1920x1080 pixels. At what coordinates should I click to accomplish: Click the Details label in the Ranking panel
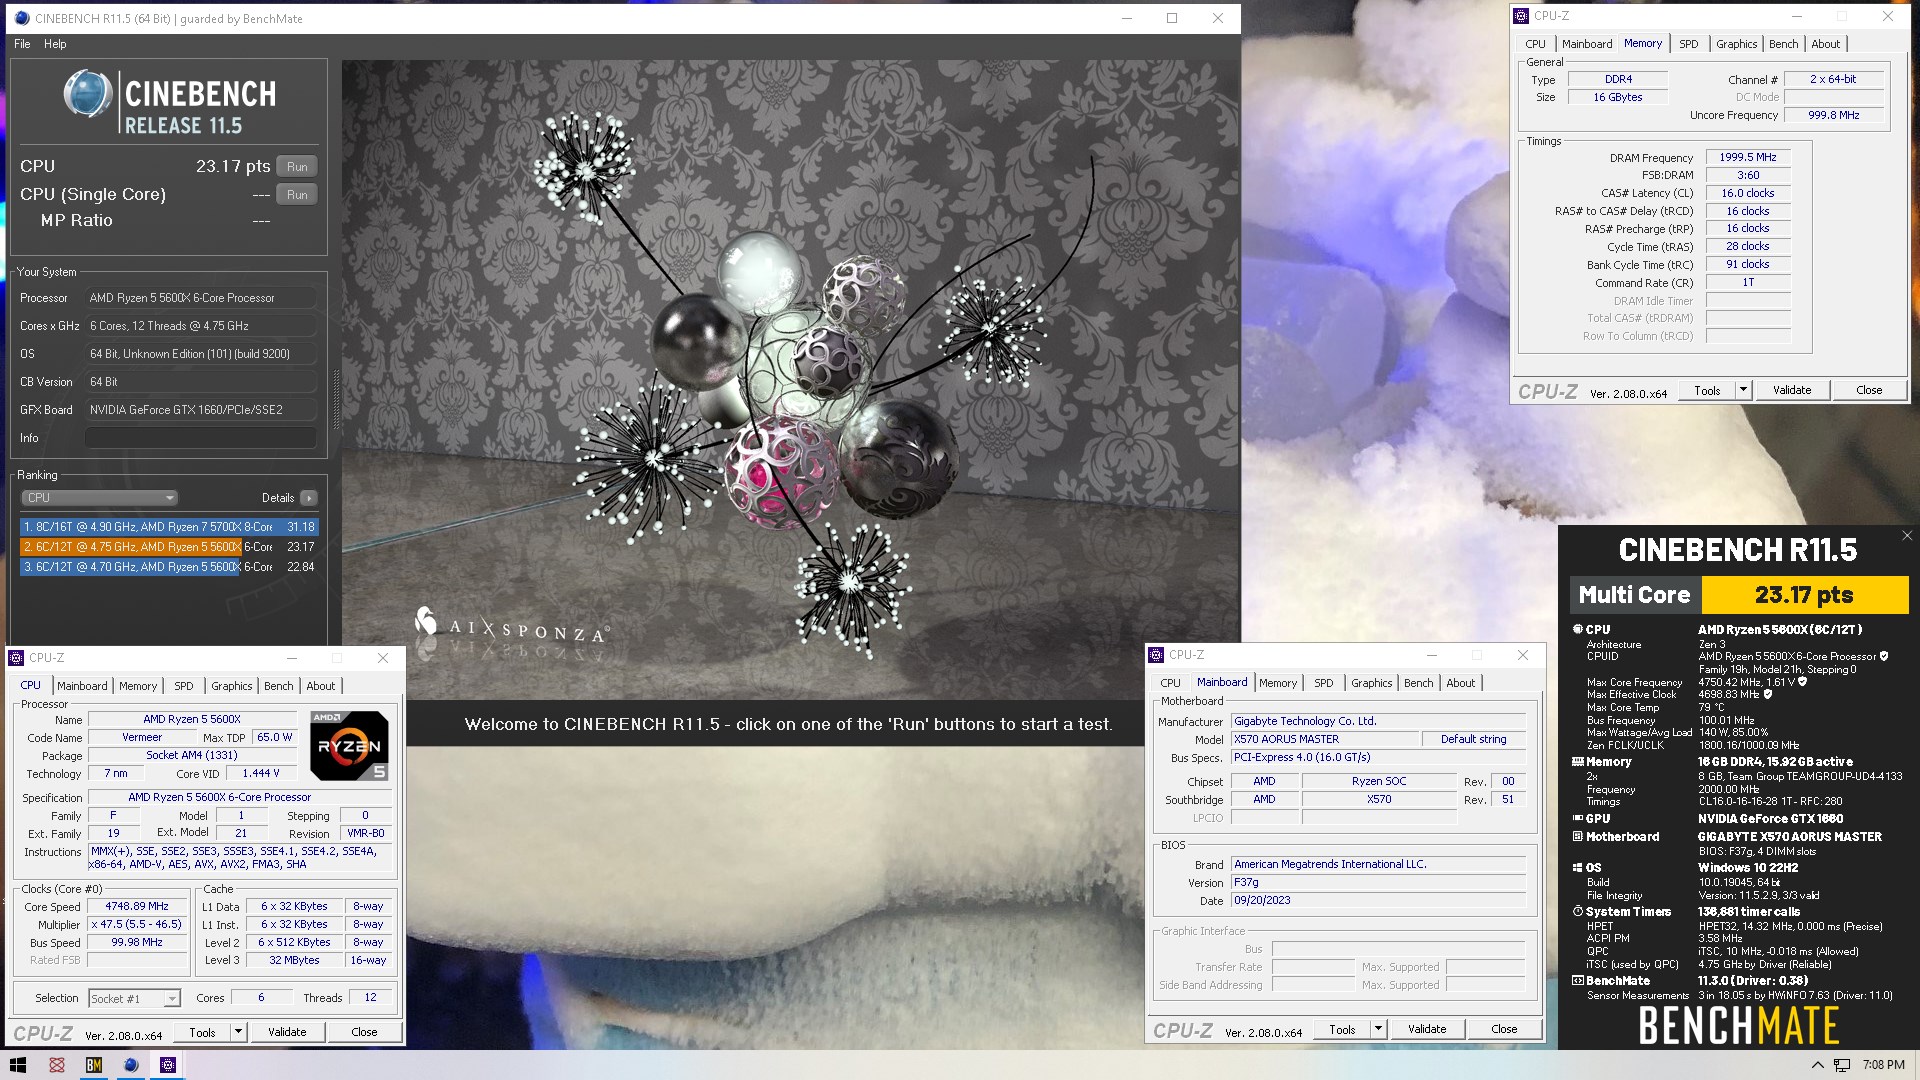point(278,498)
